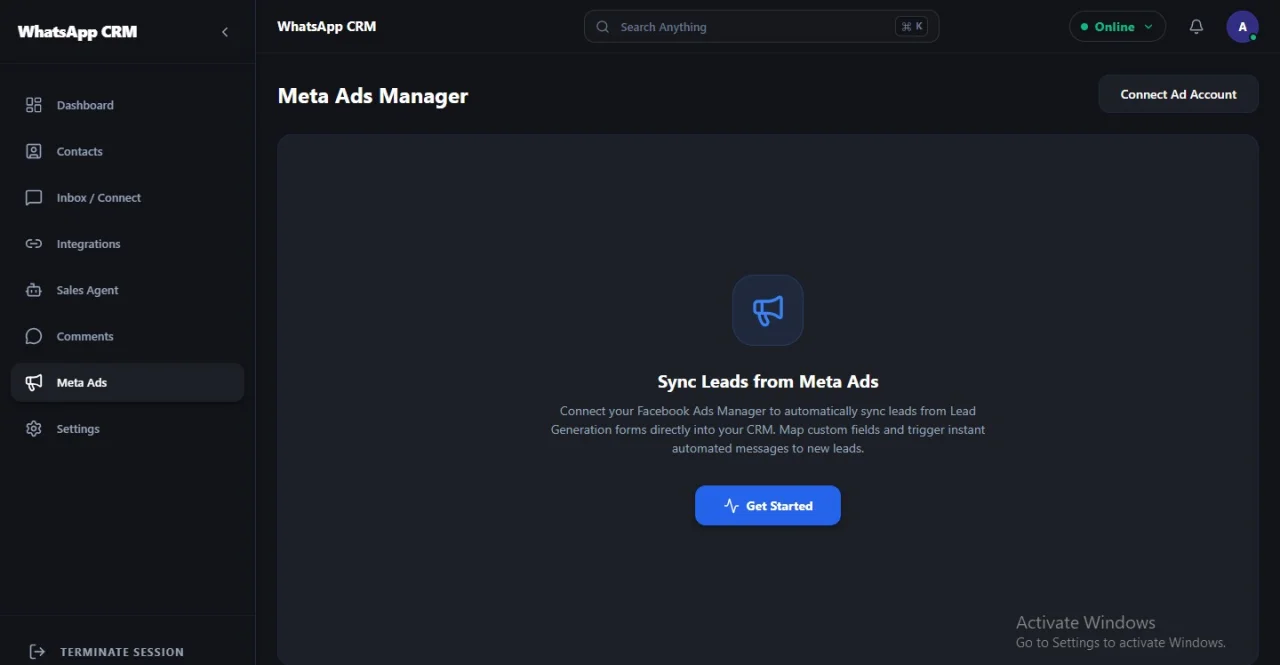Click the Dashboard grid icon
Viewport: 1280px width, 665px height.
click(34, 105)
